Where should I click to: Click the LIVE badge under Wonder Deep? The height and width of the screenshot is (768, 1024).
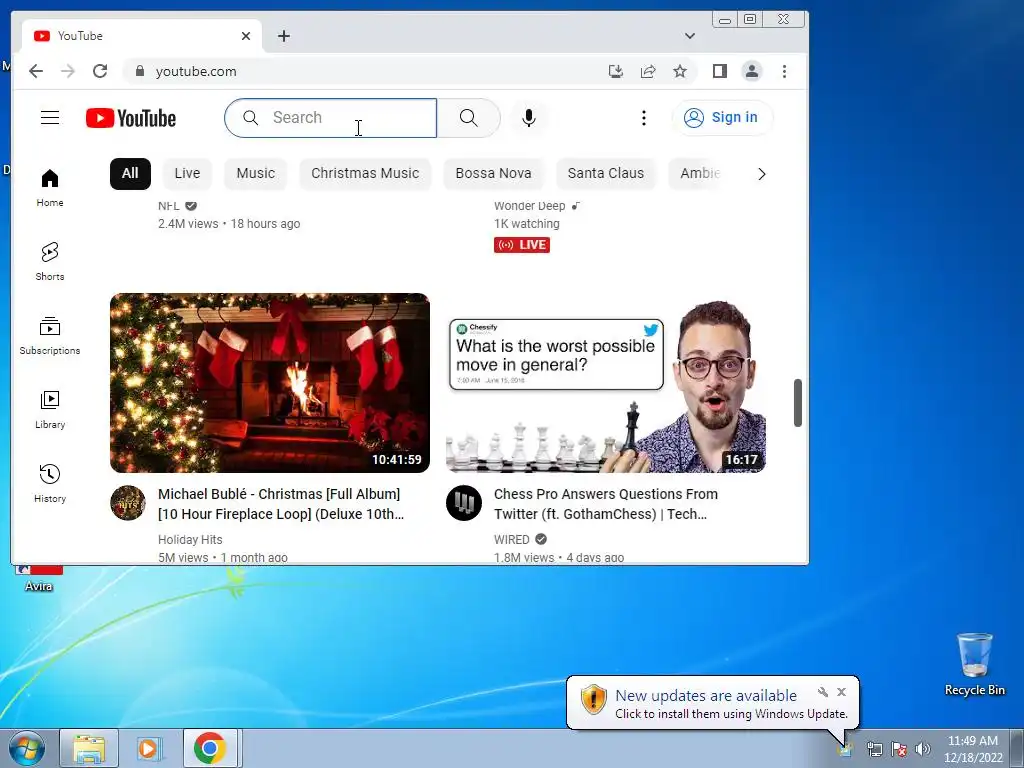click(x=522, y=245)
